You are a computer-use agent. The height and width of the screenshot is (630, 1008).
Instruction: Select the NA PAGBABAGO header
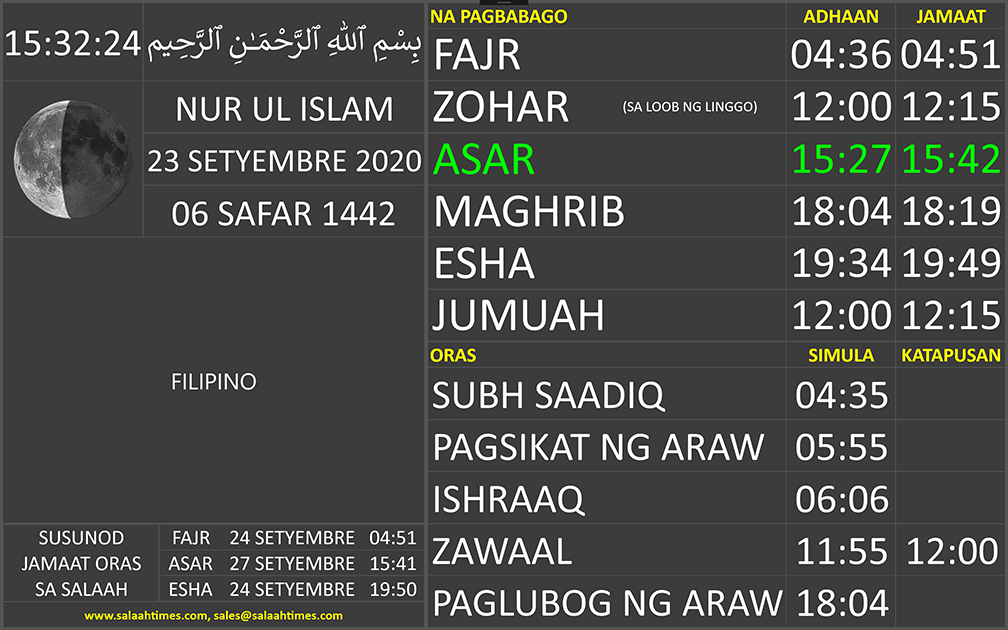499,16
